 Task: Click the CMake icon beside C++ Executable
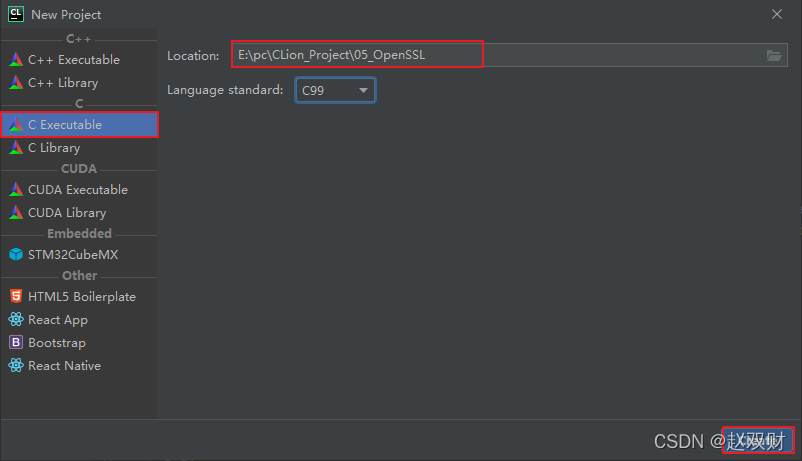[16, 59]
